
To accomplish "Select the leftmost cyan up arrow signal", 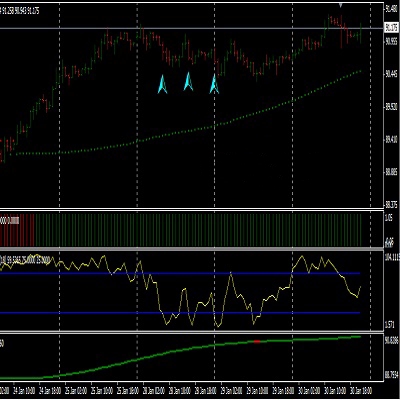I will click(x=162, y=84).
